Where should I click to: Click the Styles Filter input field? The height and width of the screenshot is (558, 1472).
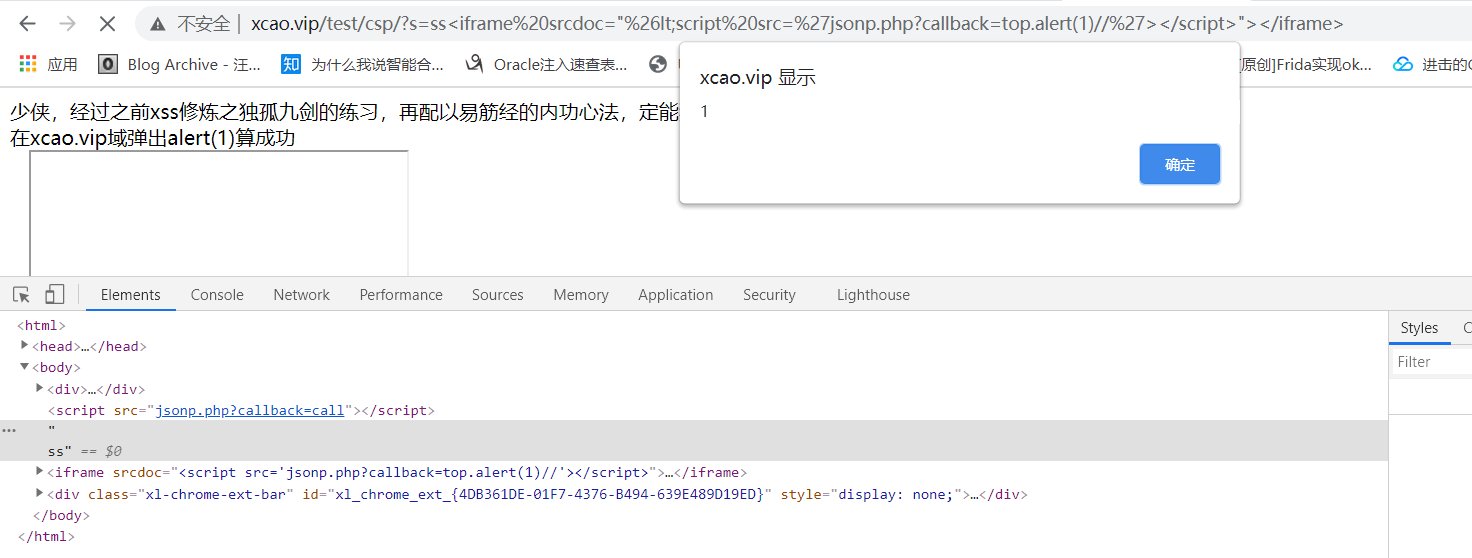click(x=1432, y=362)
